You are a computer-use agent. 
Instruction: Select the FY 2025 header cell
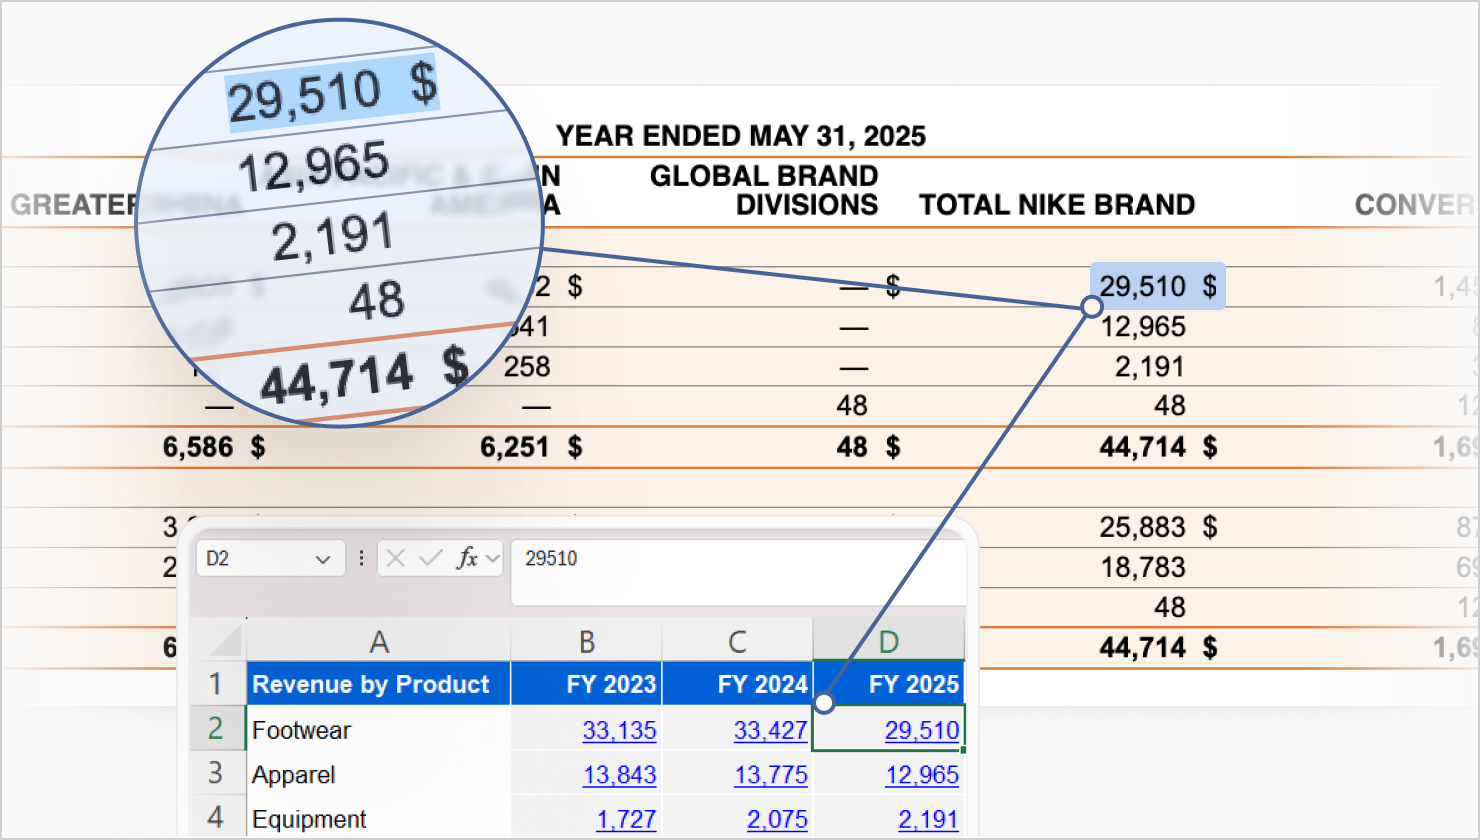click(889, 684)
